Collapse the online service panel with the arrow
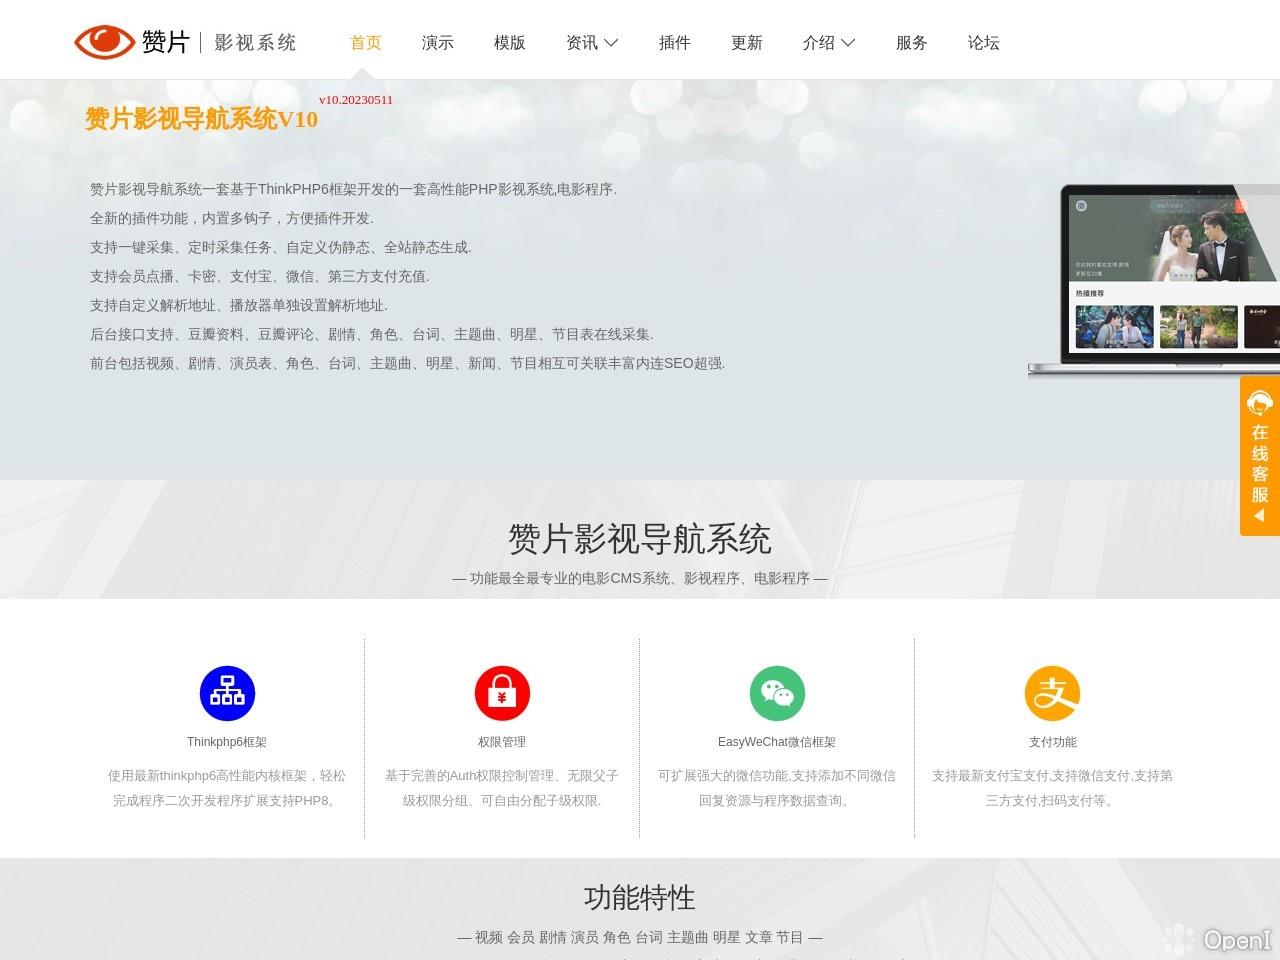Viewport: 1280px width, 960px height. pos(1258,516)
